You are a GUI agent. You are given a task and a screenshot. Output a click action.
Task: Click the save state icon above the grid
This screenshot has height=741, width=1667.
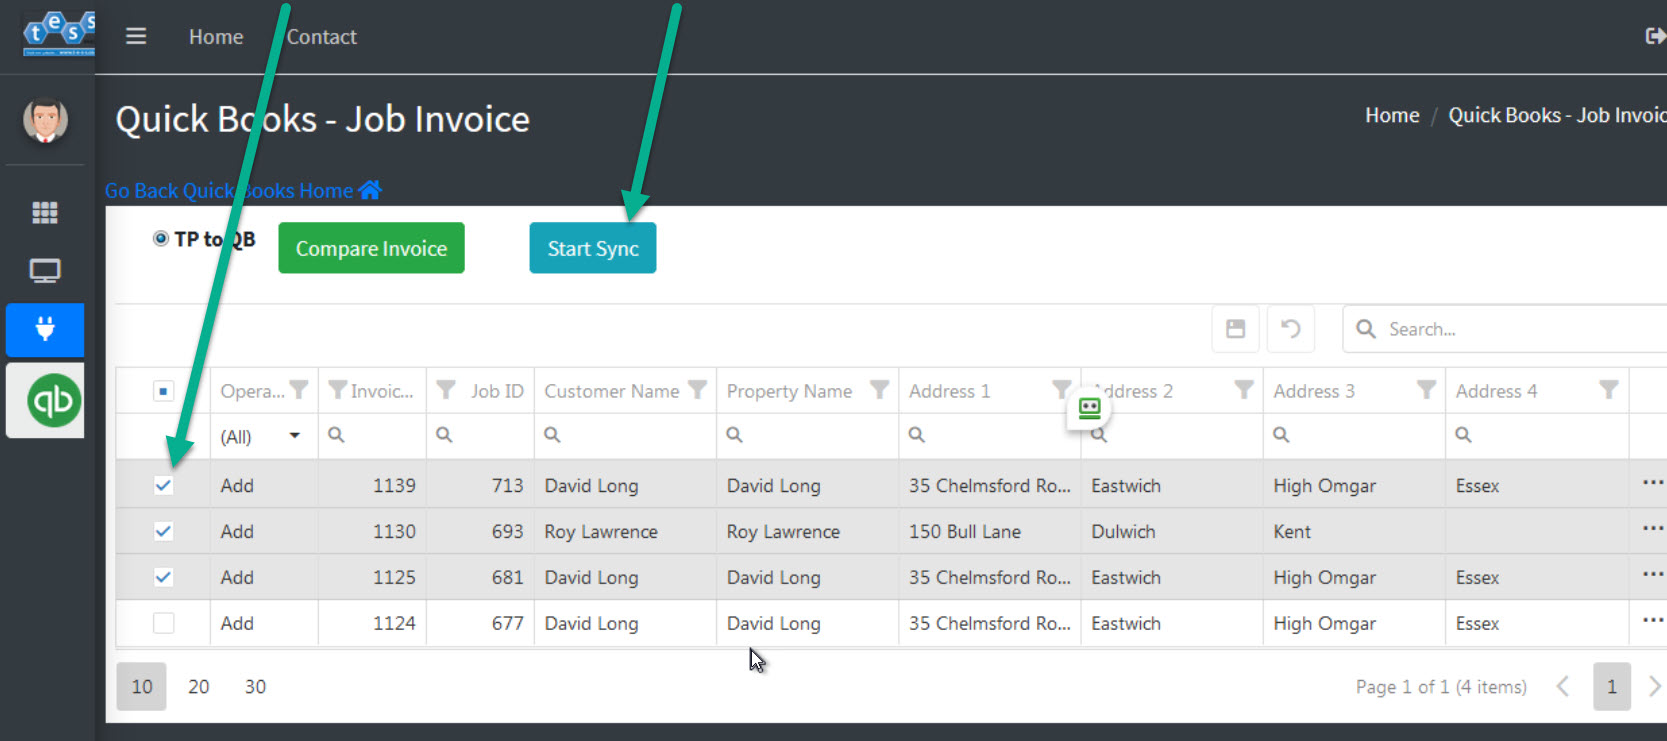pos(1236,329)
